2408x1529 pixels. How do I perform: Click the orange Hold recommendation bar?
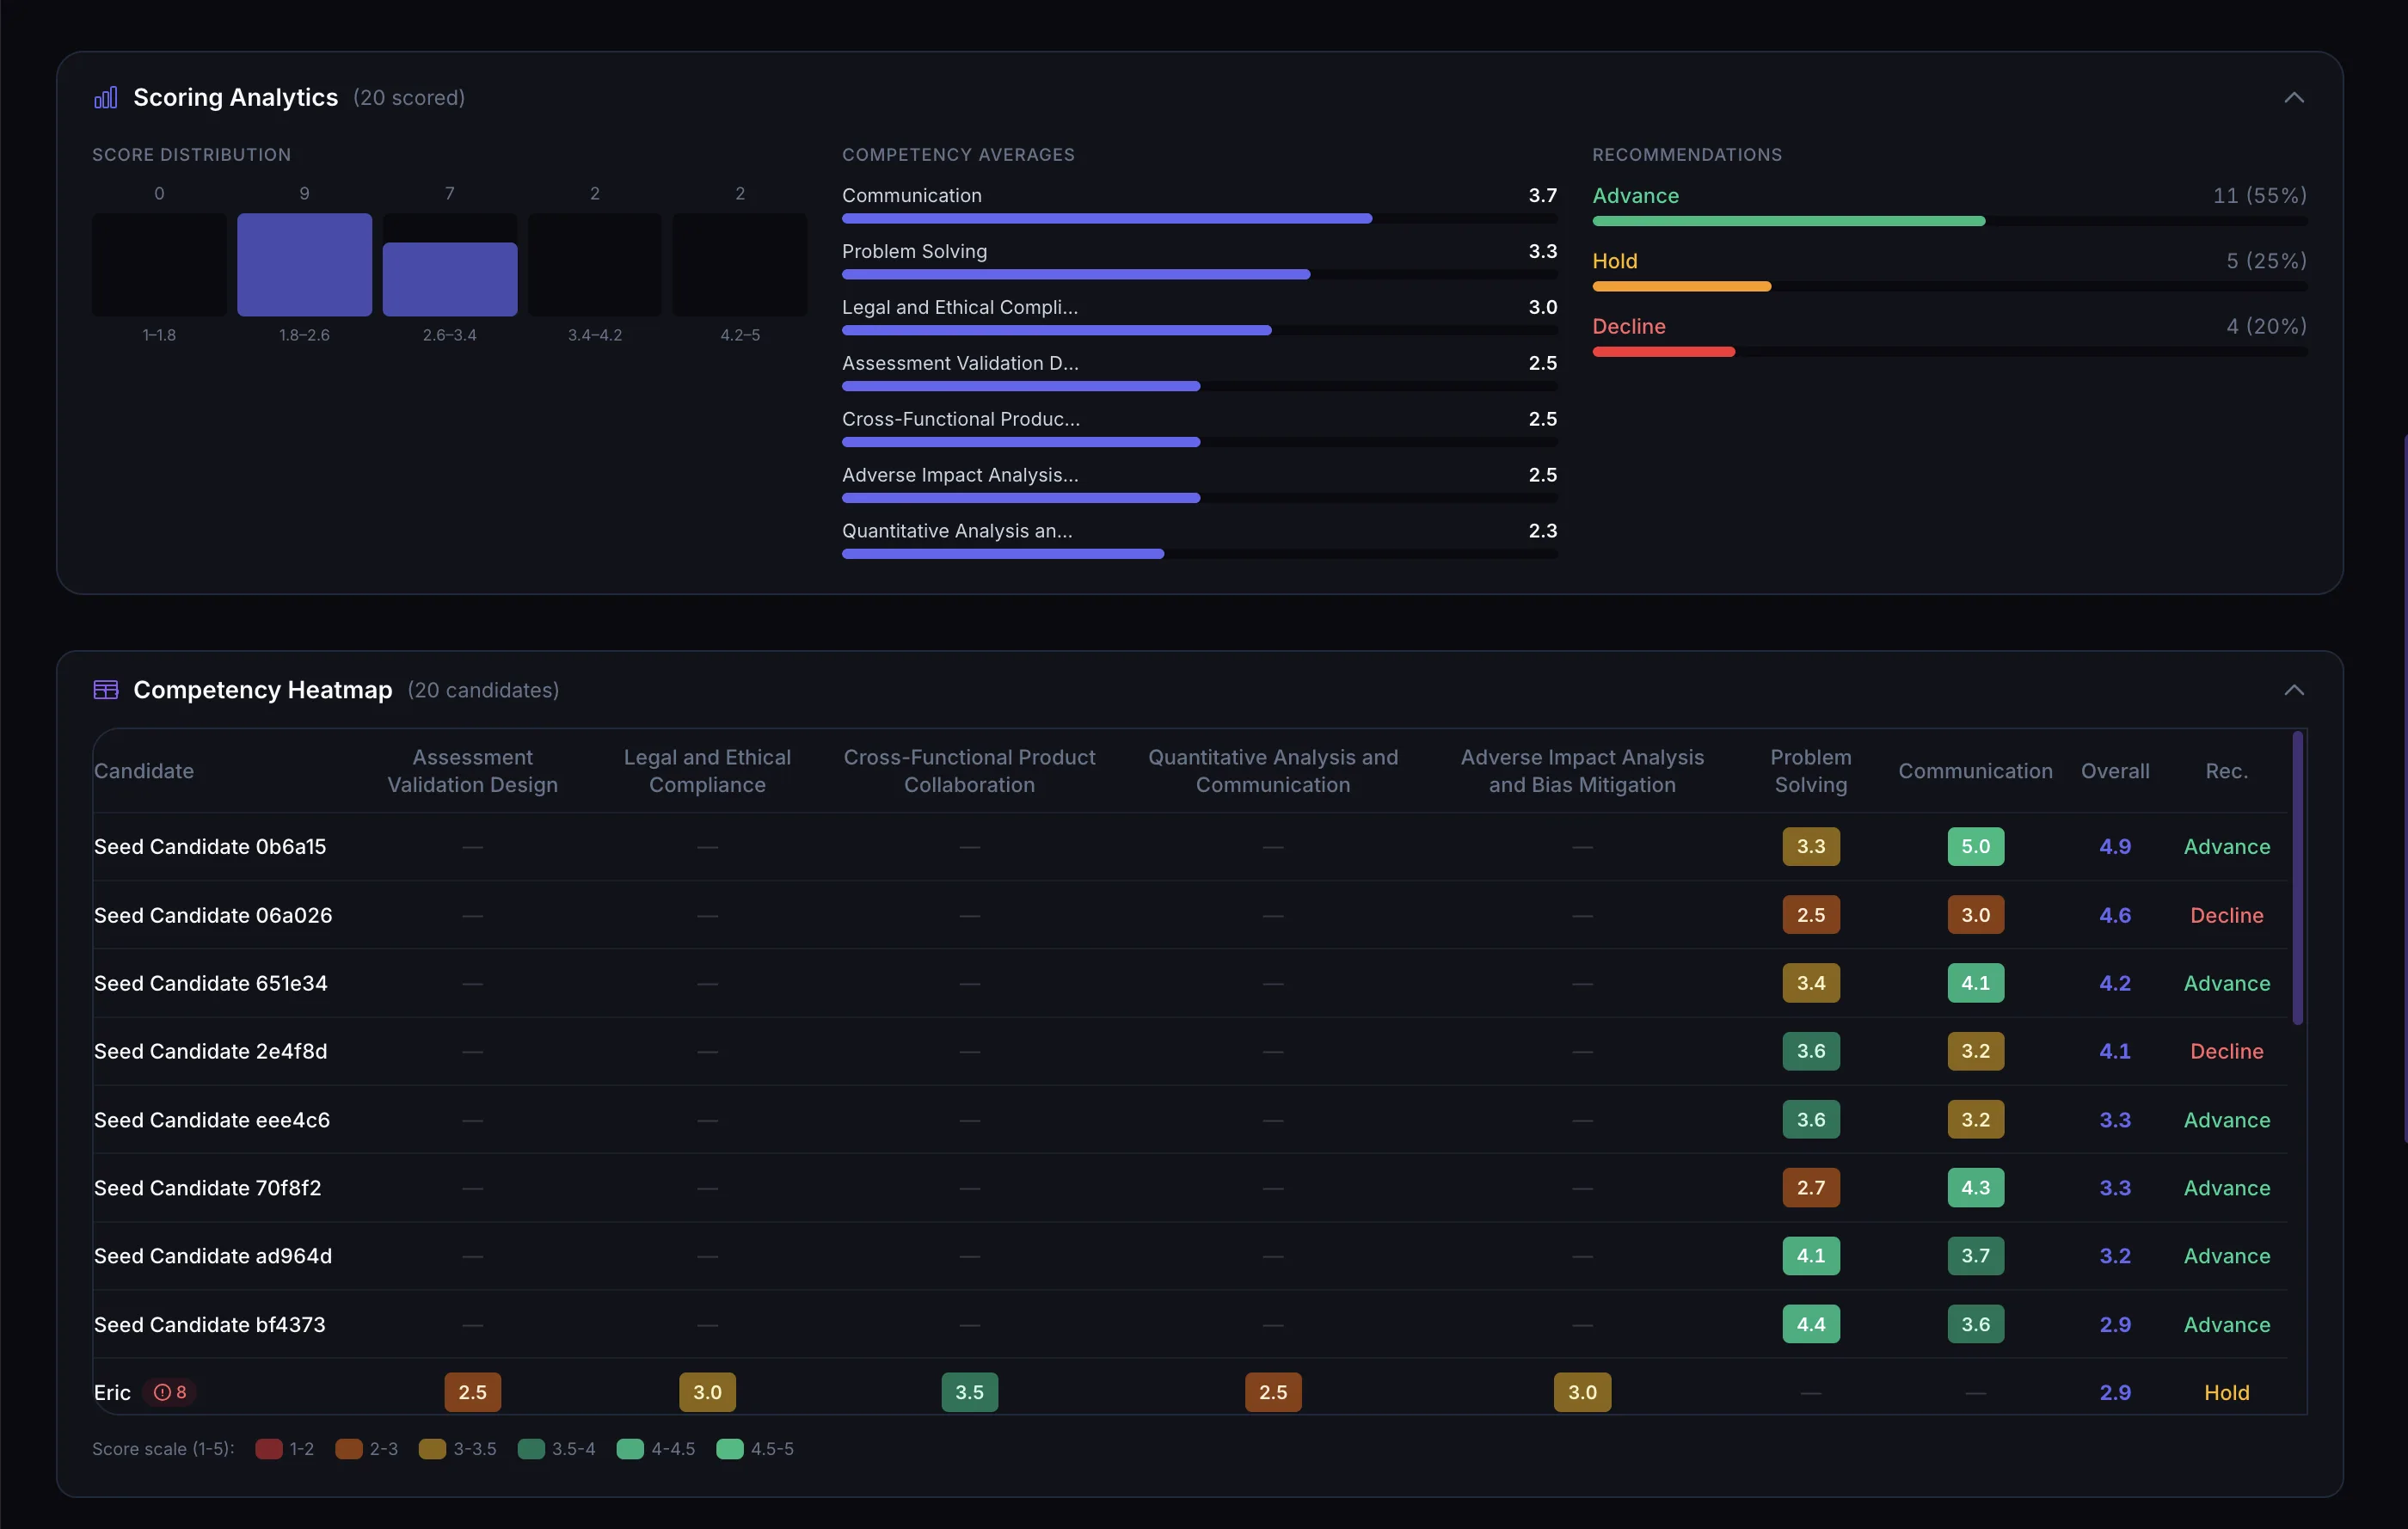[x=1681, y=287]
